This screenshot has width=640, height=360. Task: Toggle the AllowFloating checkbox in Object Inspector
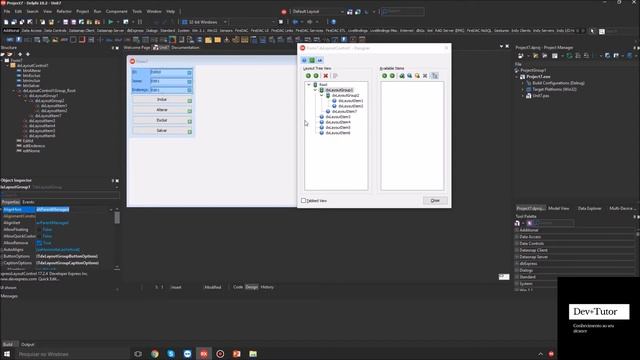click(x=39, y=230)
